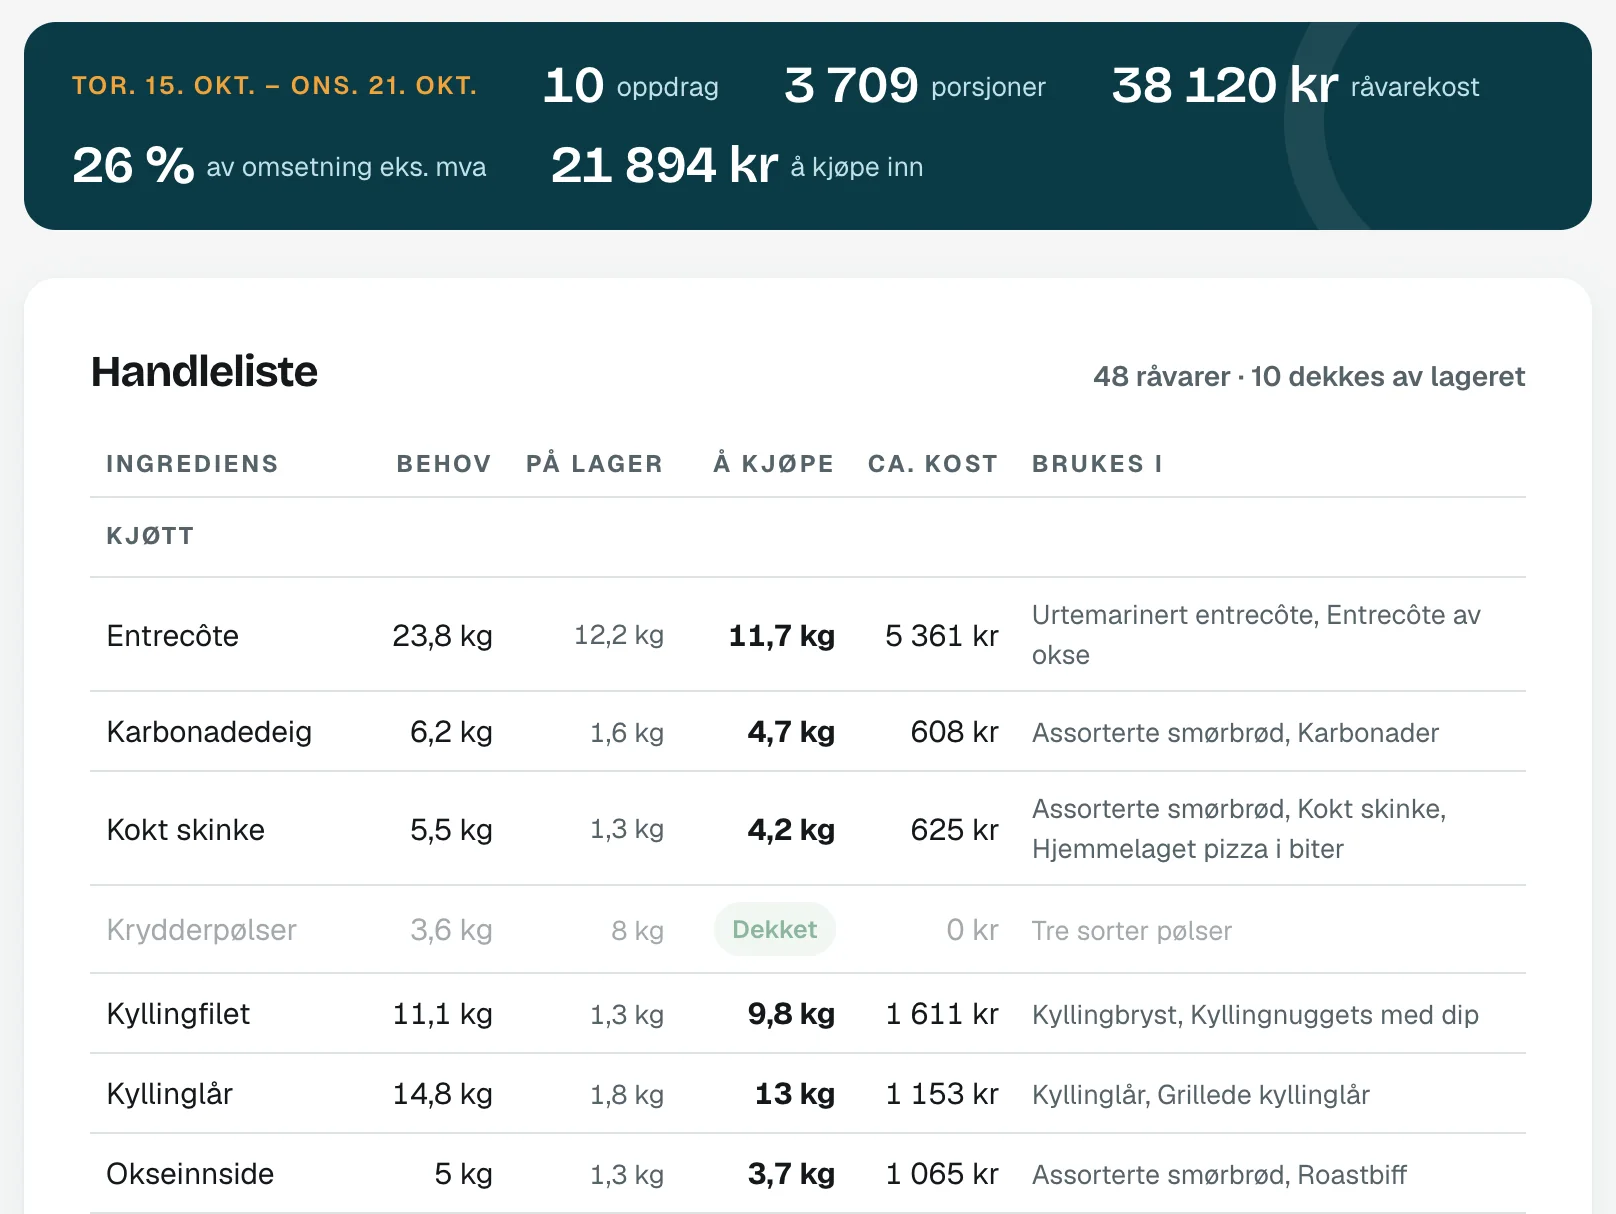Click the Kyllingbryst, Kyllingnuggets med dip text
1616x1214 pixels.
[1255, 1015]
